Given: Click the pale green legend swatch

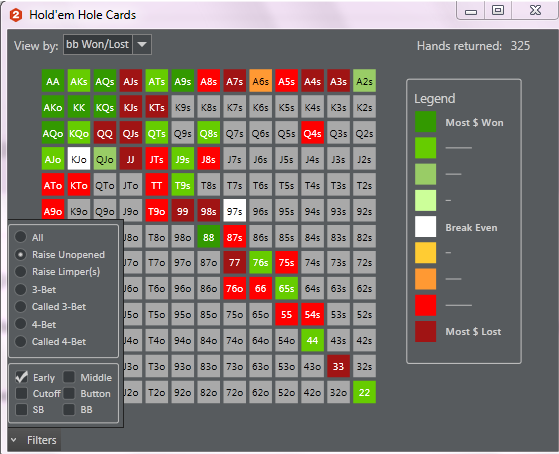Looking at the screenshot, I should 425,200.
